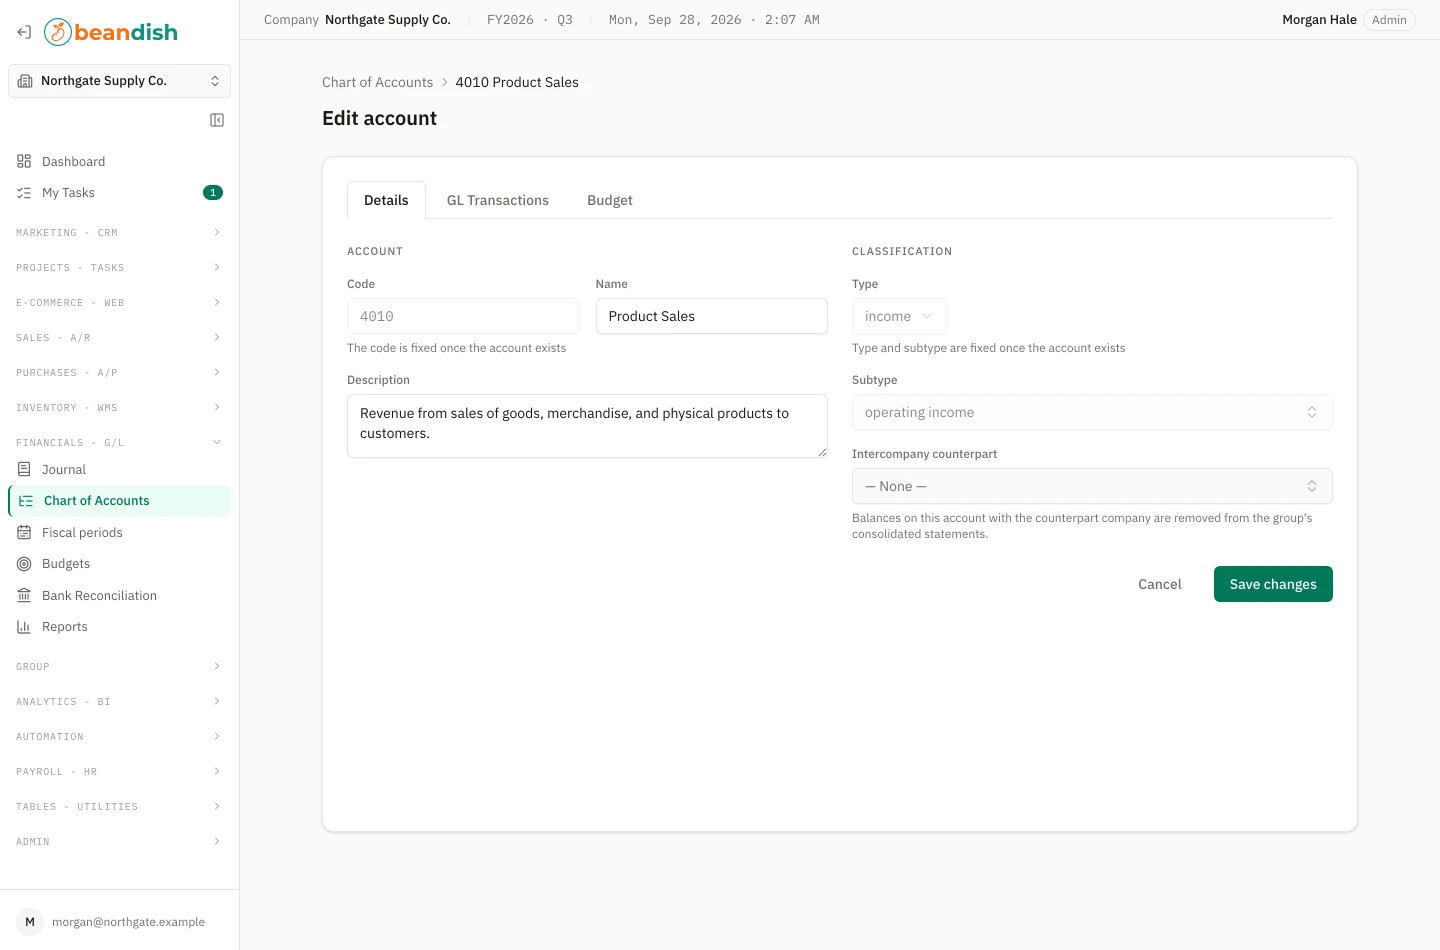
Task: Expand the Tables - Utilities section
Action: 119,807
